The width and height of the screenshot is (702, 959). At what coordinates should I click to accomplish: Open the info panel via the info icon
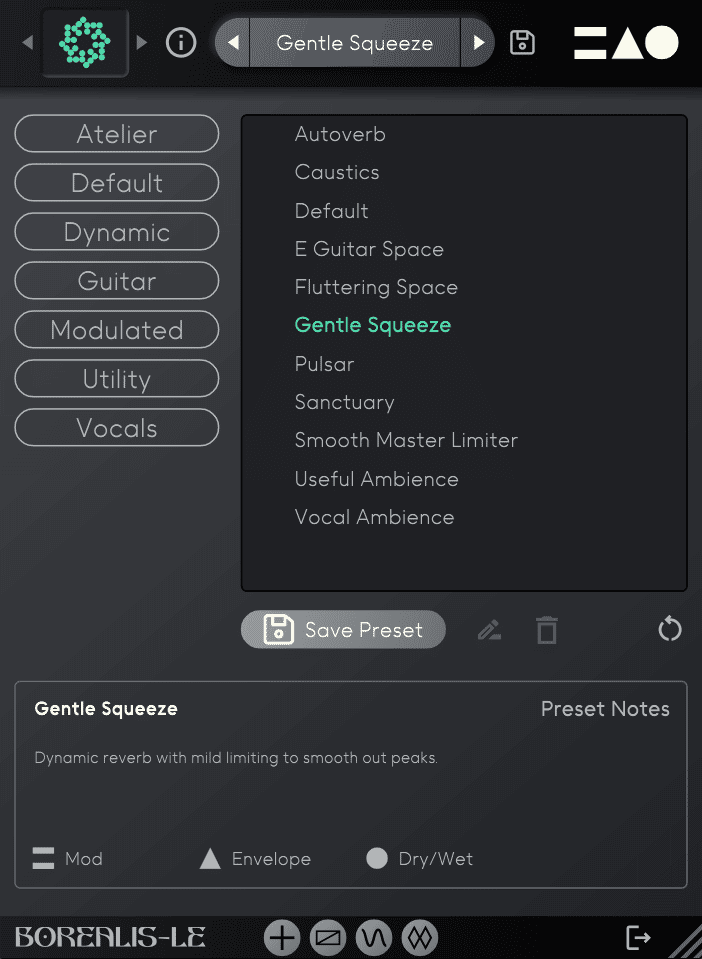click(x=181, y=42)
